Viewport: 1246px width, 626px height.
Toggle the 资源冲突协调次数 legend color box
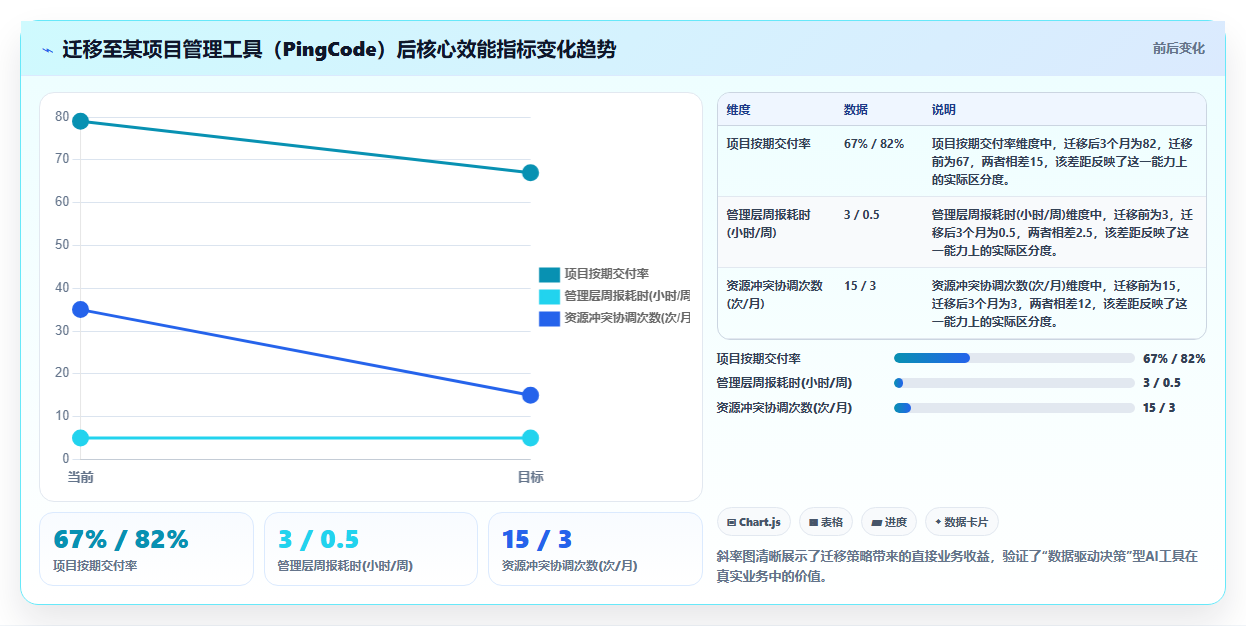549,318
